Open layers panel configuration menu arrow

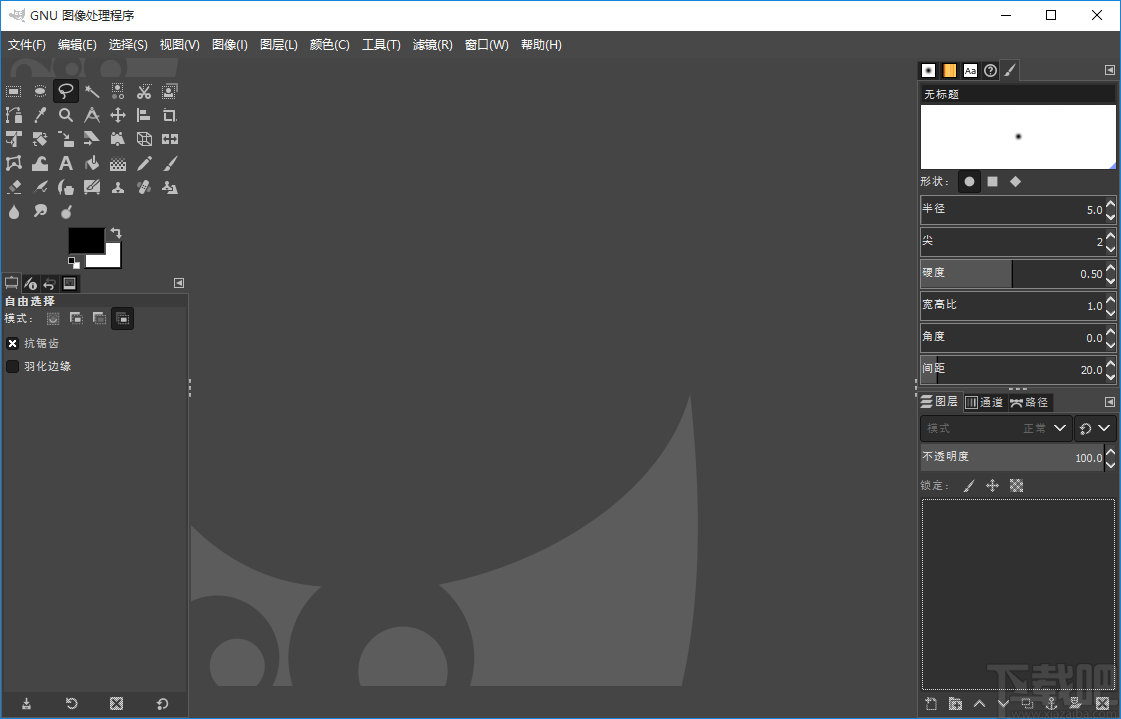1110,402
